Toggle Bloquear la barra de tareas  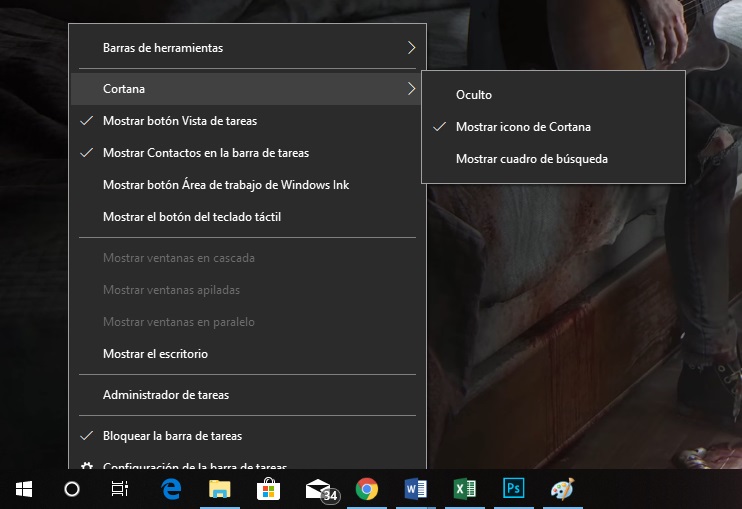pyautogui.click(x=172, y=436)
